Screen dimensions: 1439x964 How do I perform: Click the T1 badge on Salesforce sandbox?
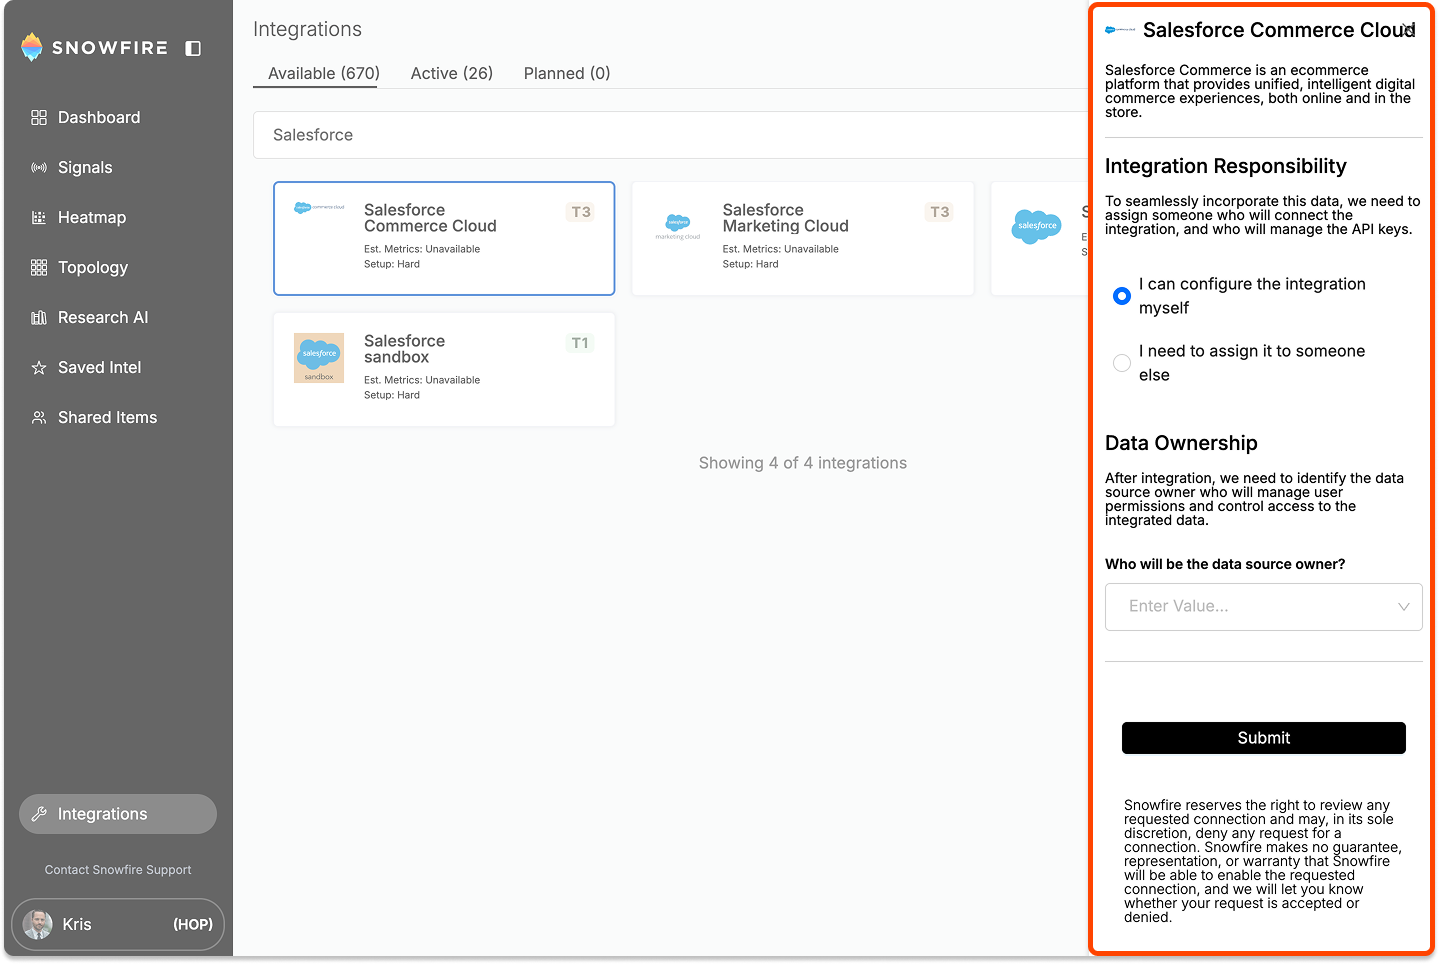point(580,343)
